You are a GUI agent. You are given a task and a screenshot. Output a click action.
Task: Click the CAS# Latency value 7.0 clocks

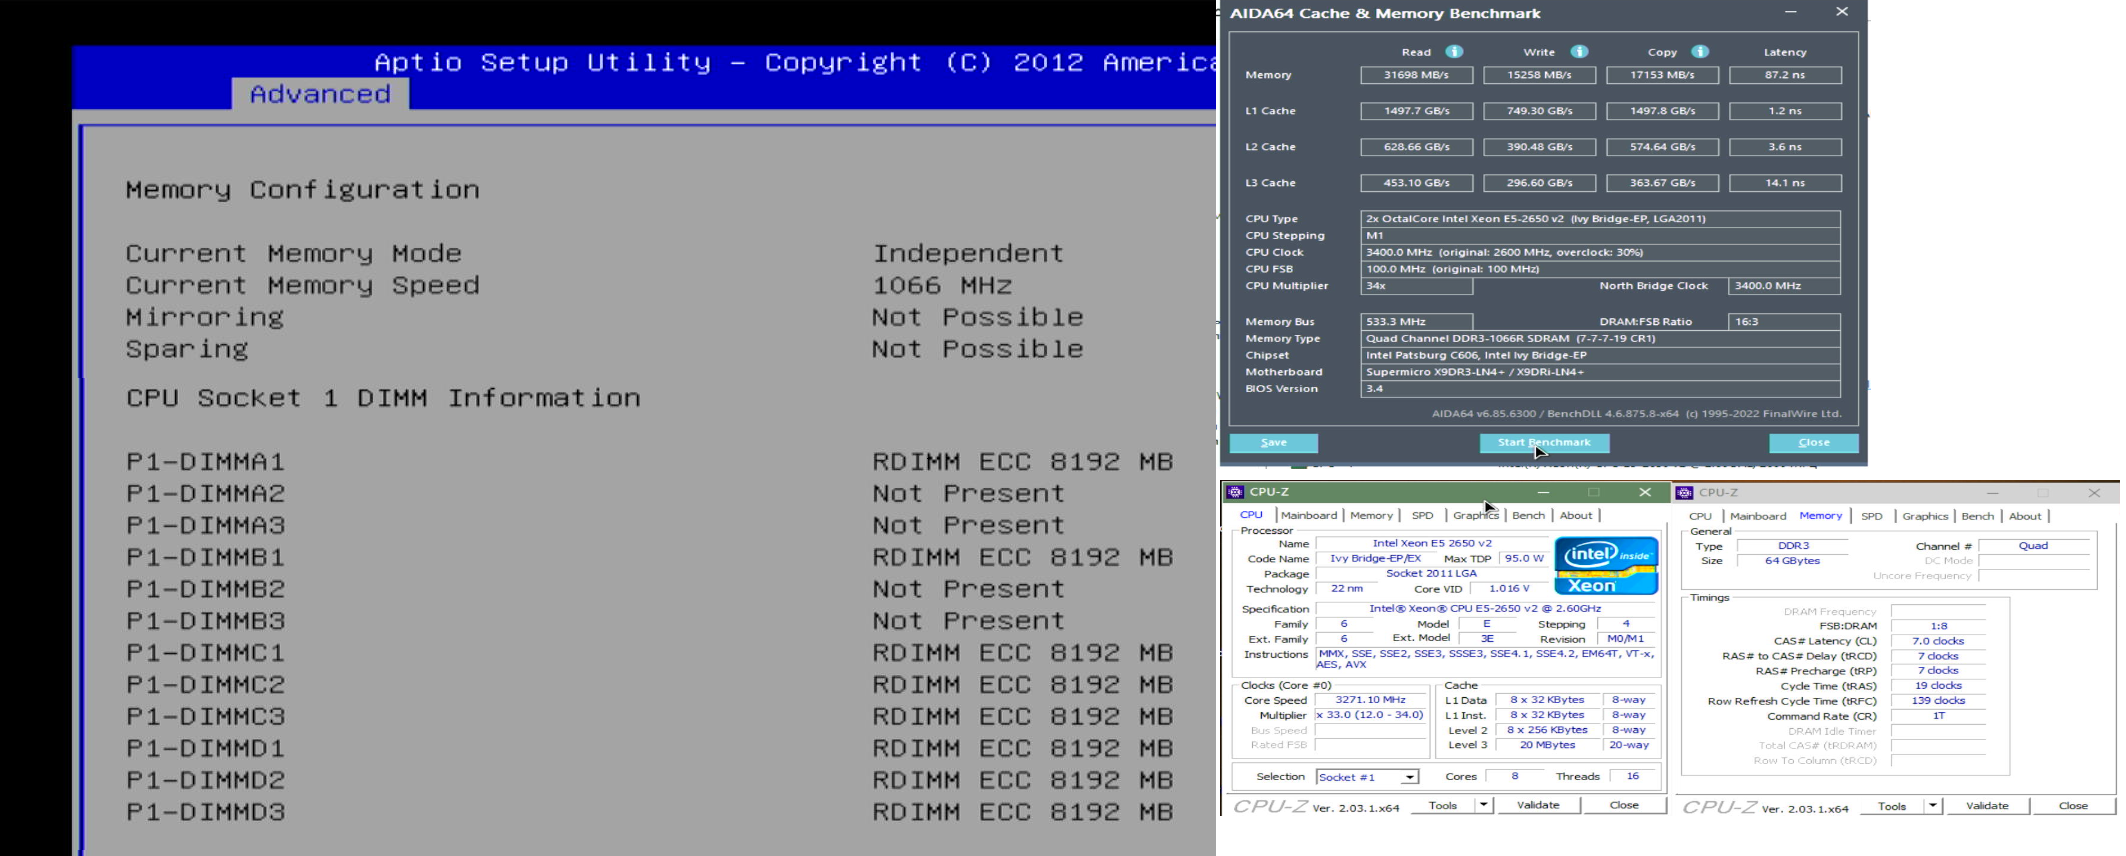click(x=1938, y=641)
